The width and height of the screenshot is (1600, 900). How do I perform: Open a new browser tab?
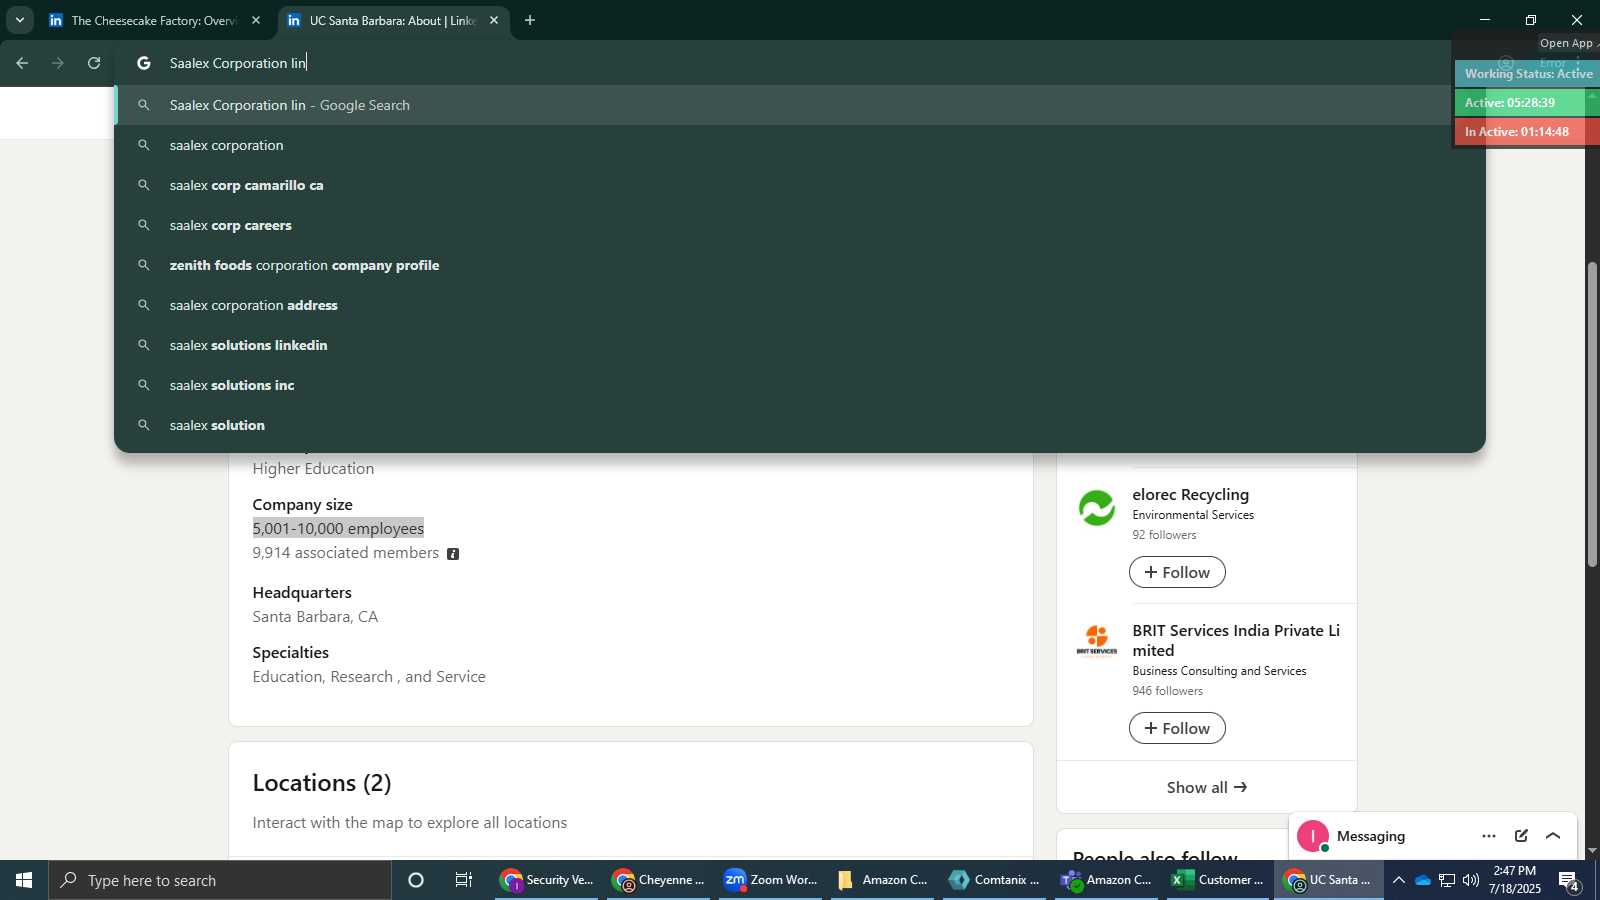(x=530, y=20)
